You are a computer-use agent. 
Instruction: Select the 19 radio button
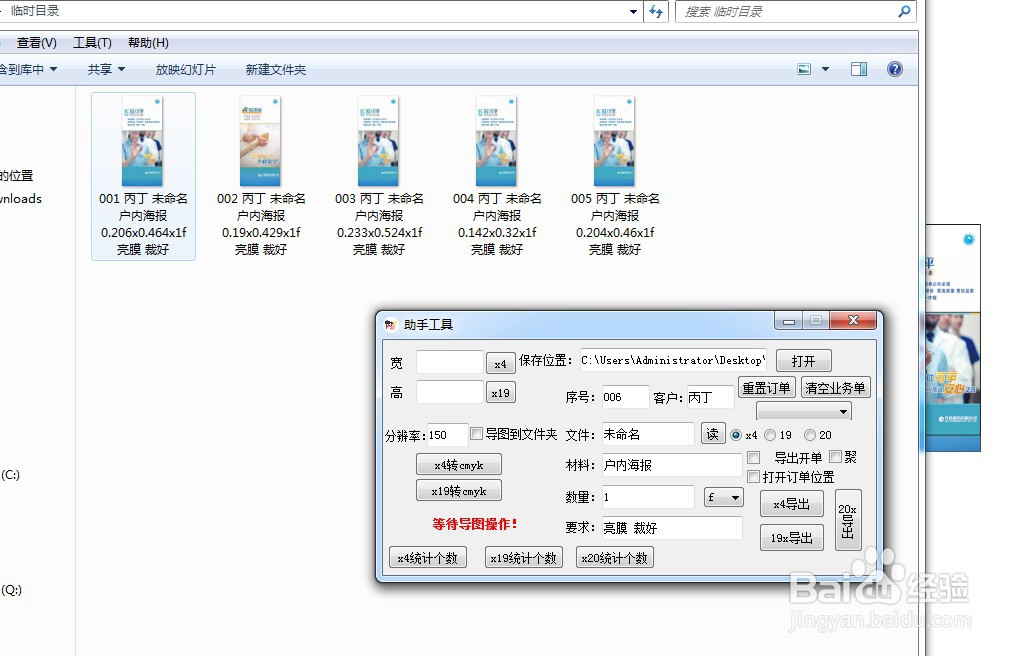coord(770,435)
